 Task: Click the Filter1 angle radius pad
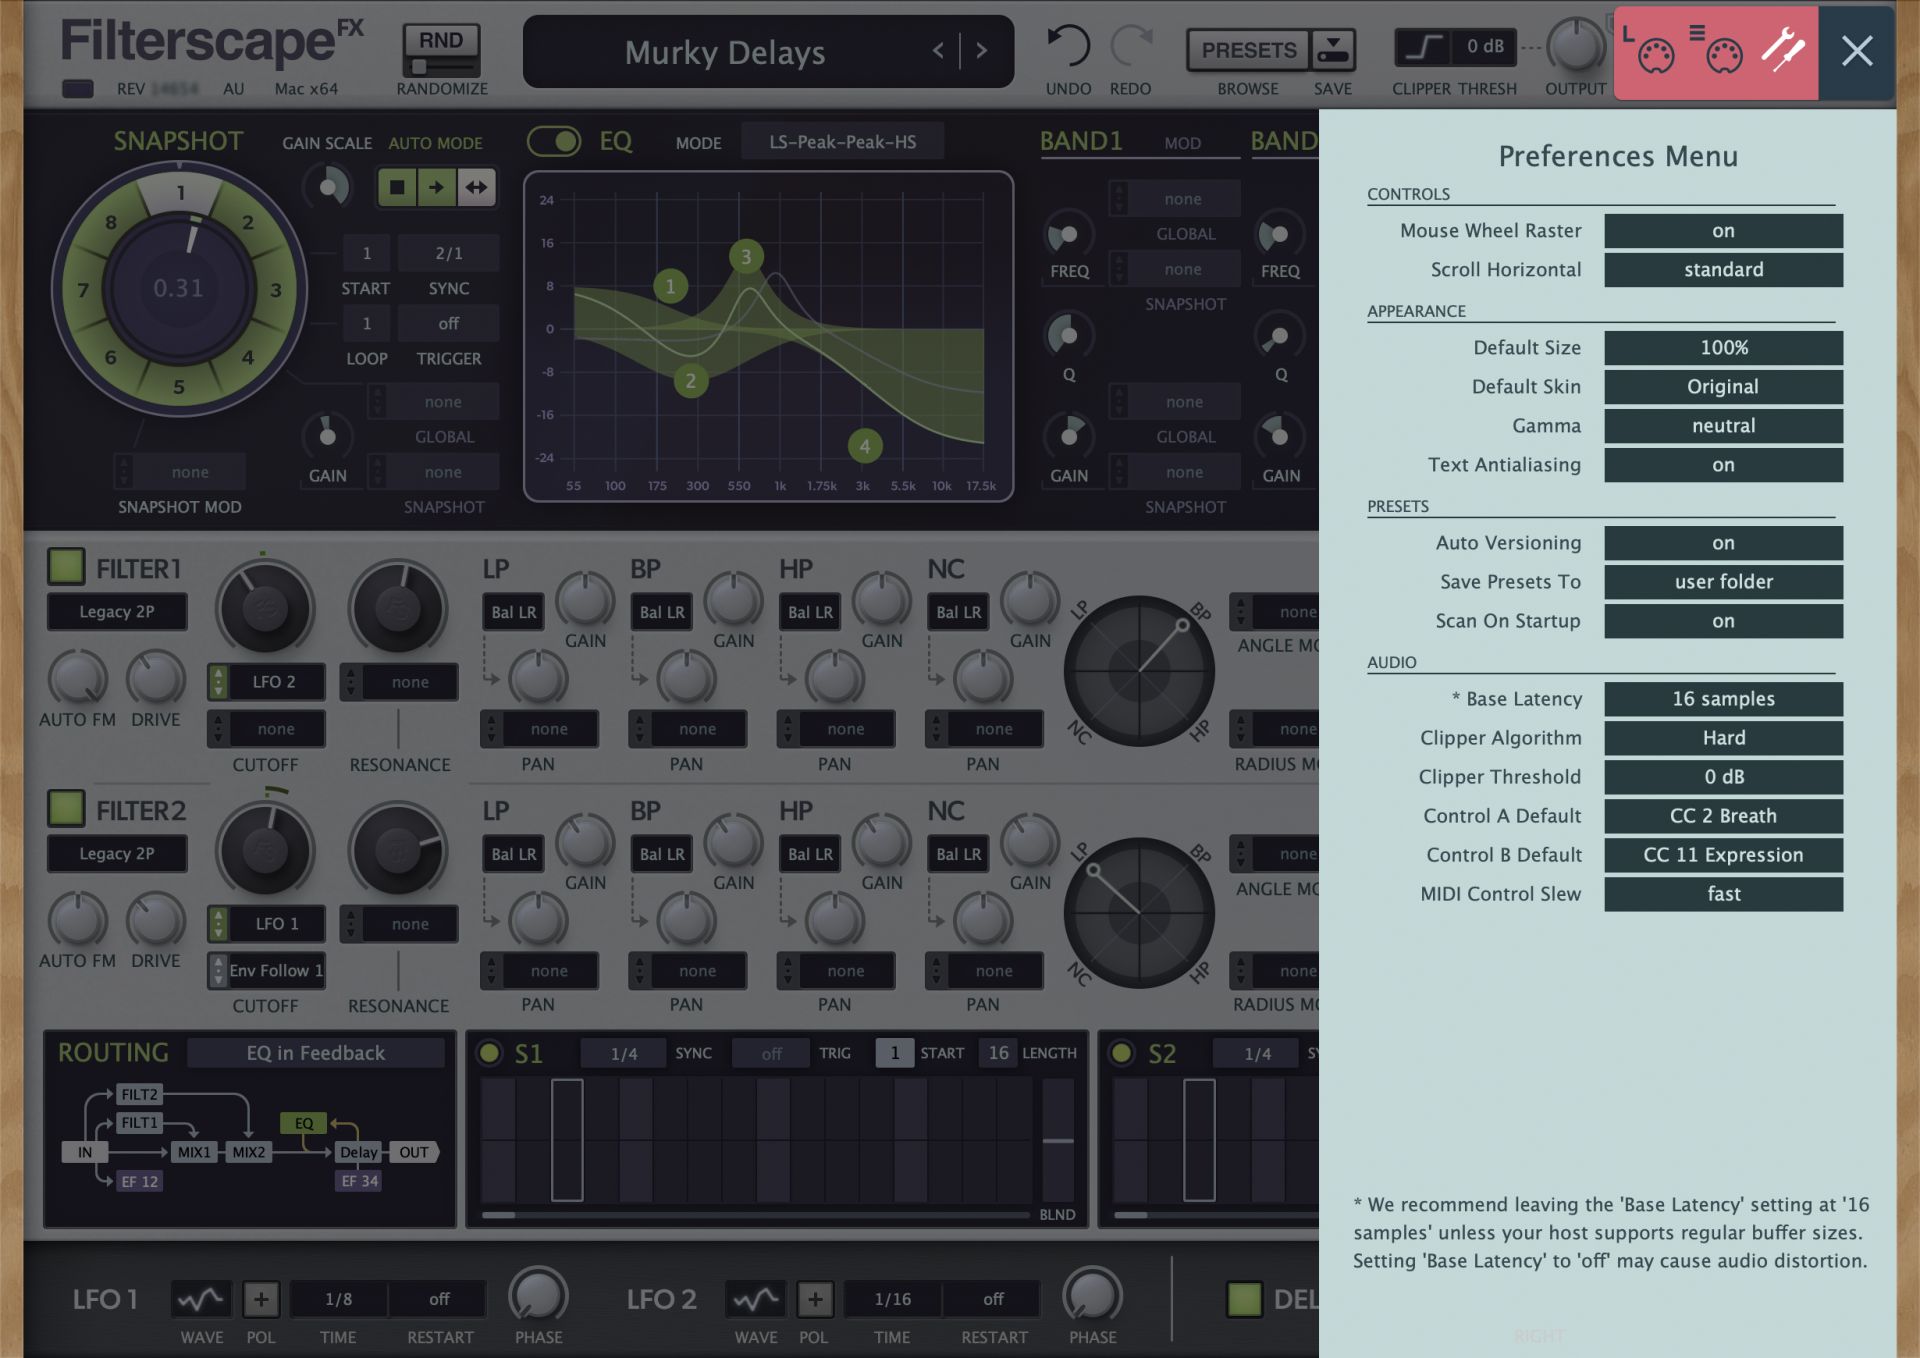click(x=1139, y=671)
